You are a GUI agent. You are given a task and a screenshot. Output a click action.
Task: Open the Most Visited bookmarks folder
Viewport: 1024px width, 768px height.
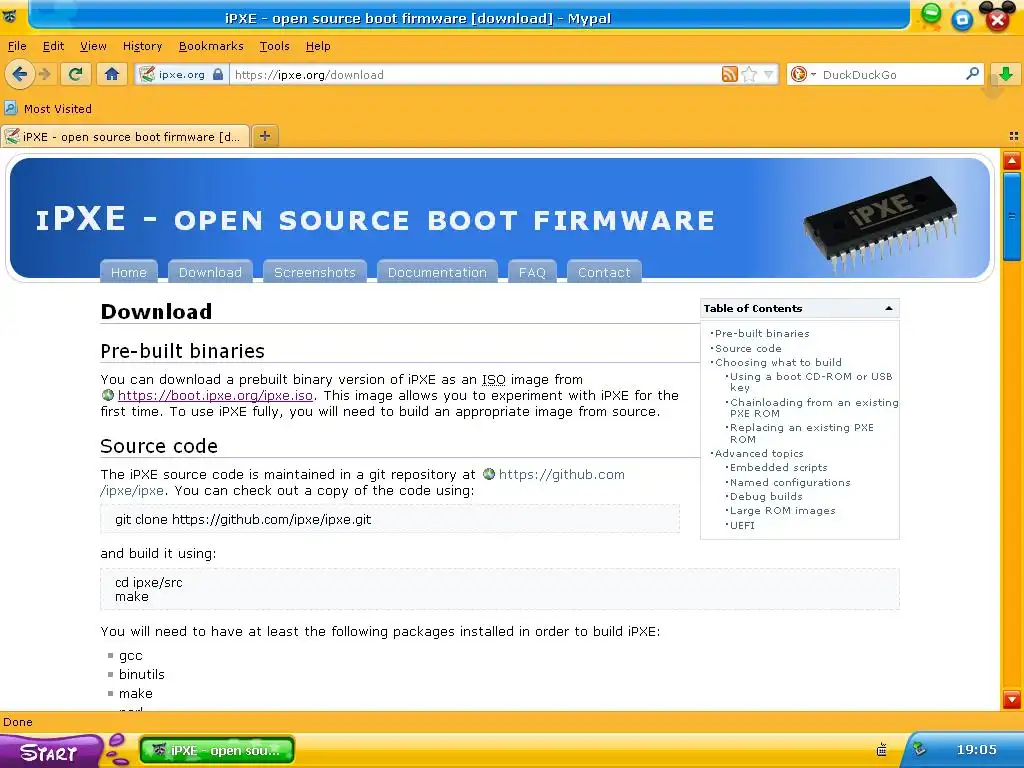pyautogui.click(x=48, y=108)
